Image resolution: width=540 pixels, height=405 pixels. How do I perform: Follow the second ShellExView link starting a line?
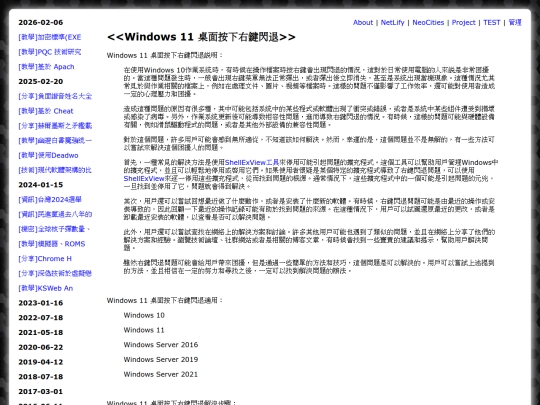[x=144, y=178]
